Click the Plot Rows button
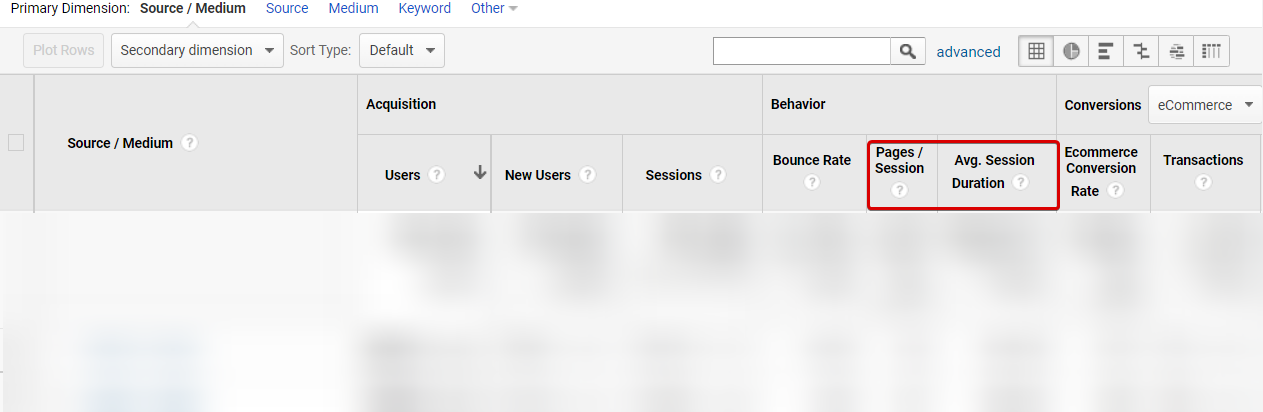1263x412 pixels. click(x=63, y=50)
